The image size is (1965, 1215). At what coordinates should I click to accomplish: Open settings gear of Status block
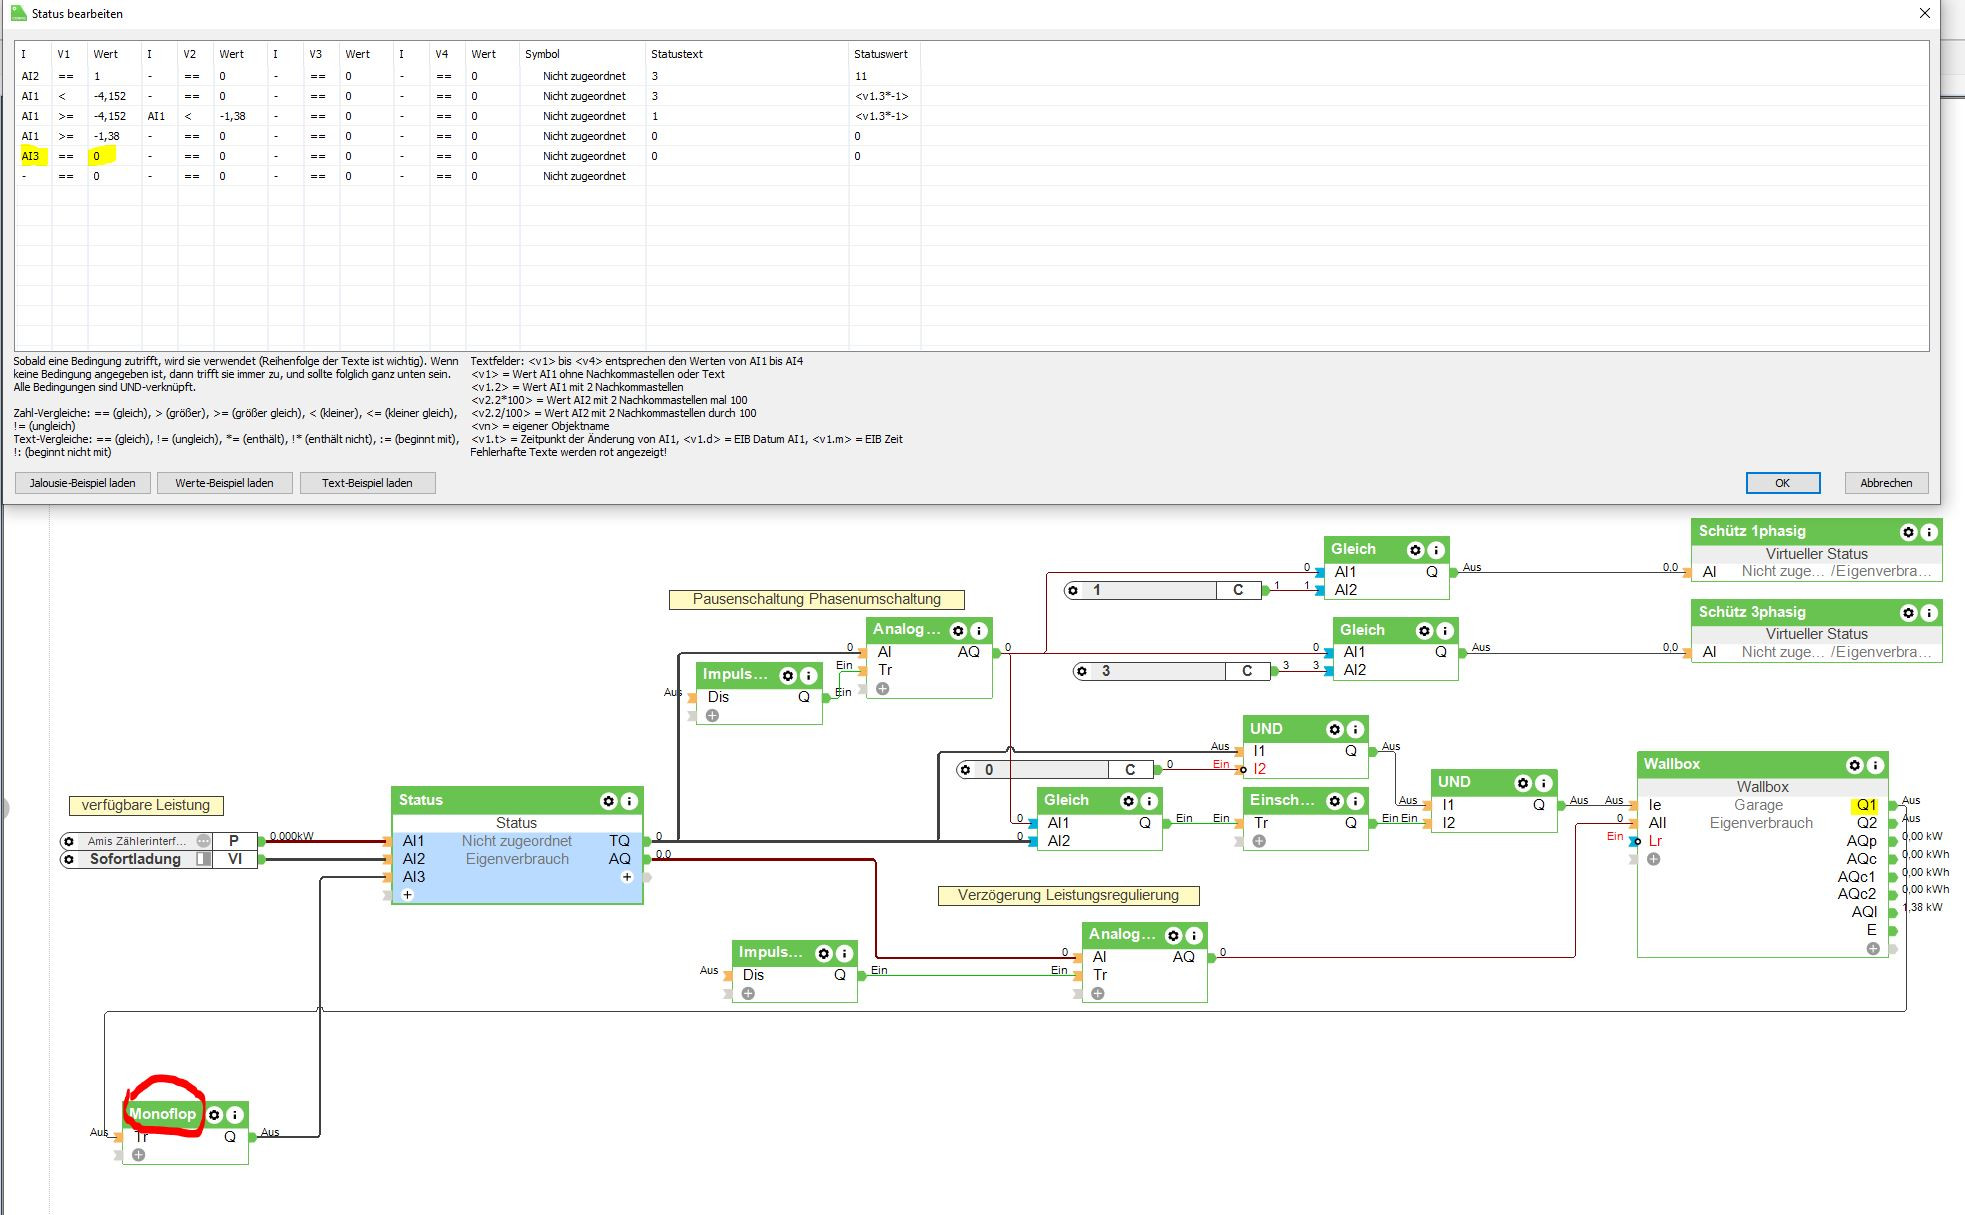click(x=608, y=801)
